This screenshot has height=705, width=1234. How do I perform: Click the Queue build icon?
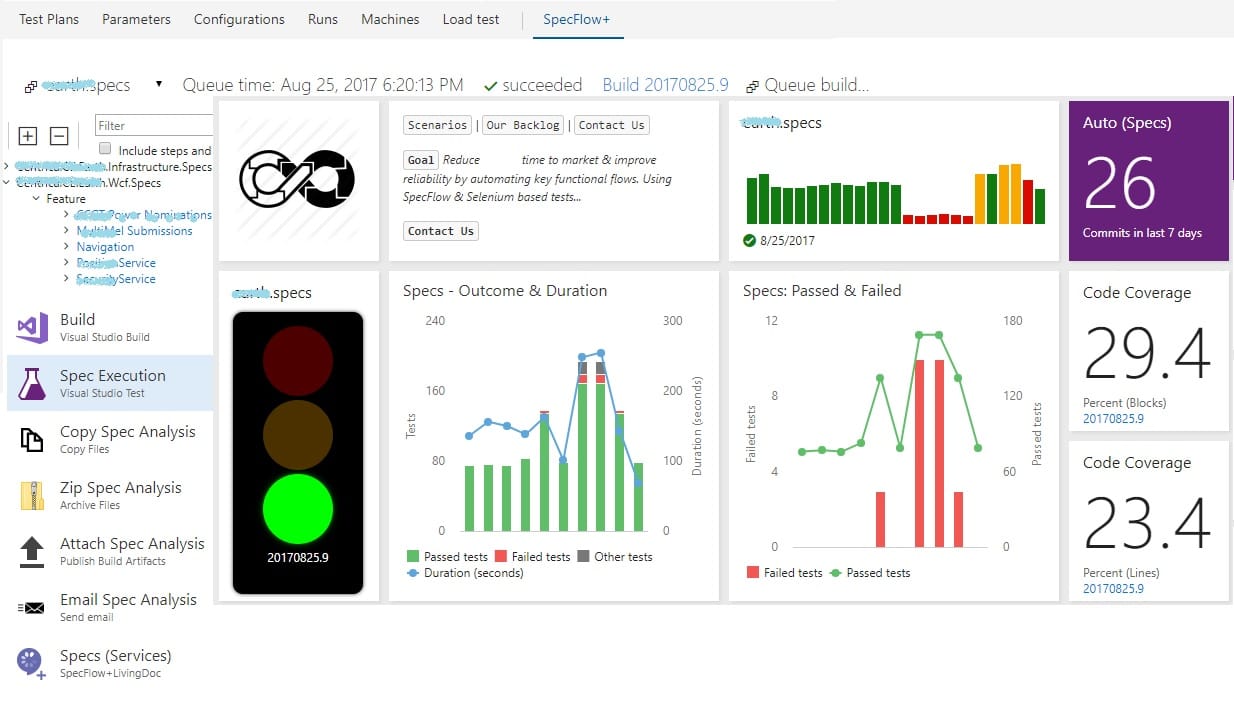pos(752,86)
